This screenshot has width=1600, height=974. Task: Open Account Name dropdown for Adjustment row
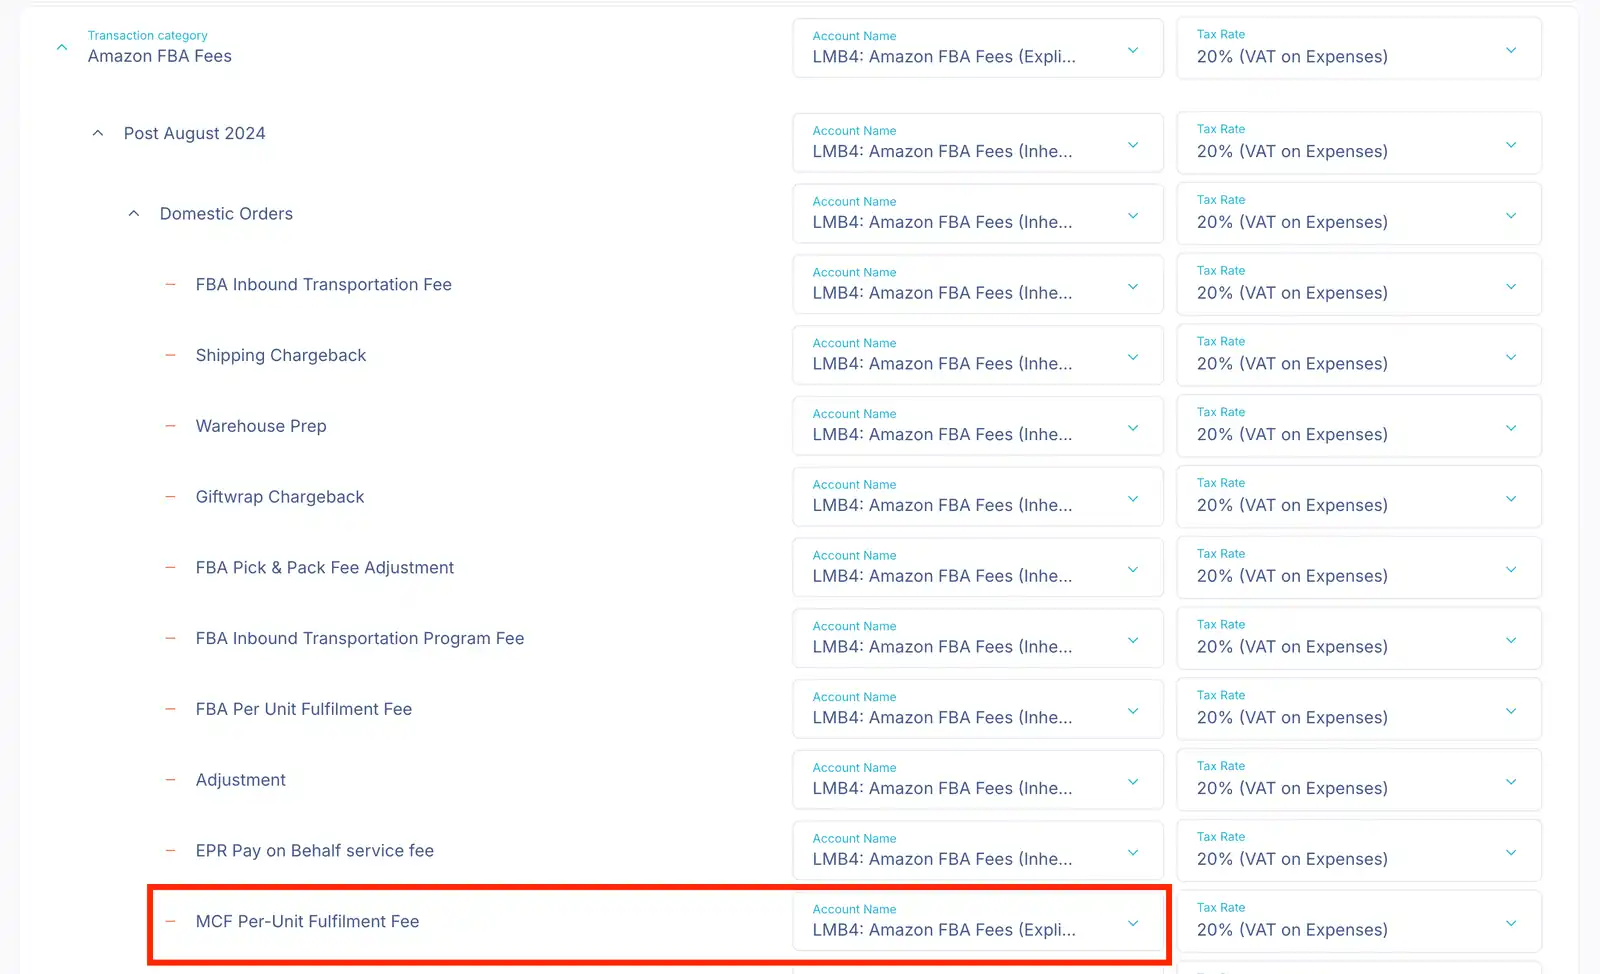[978, 780]
